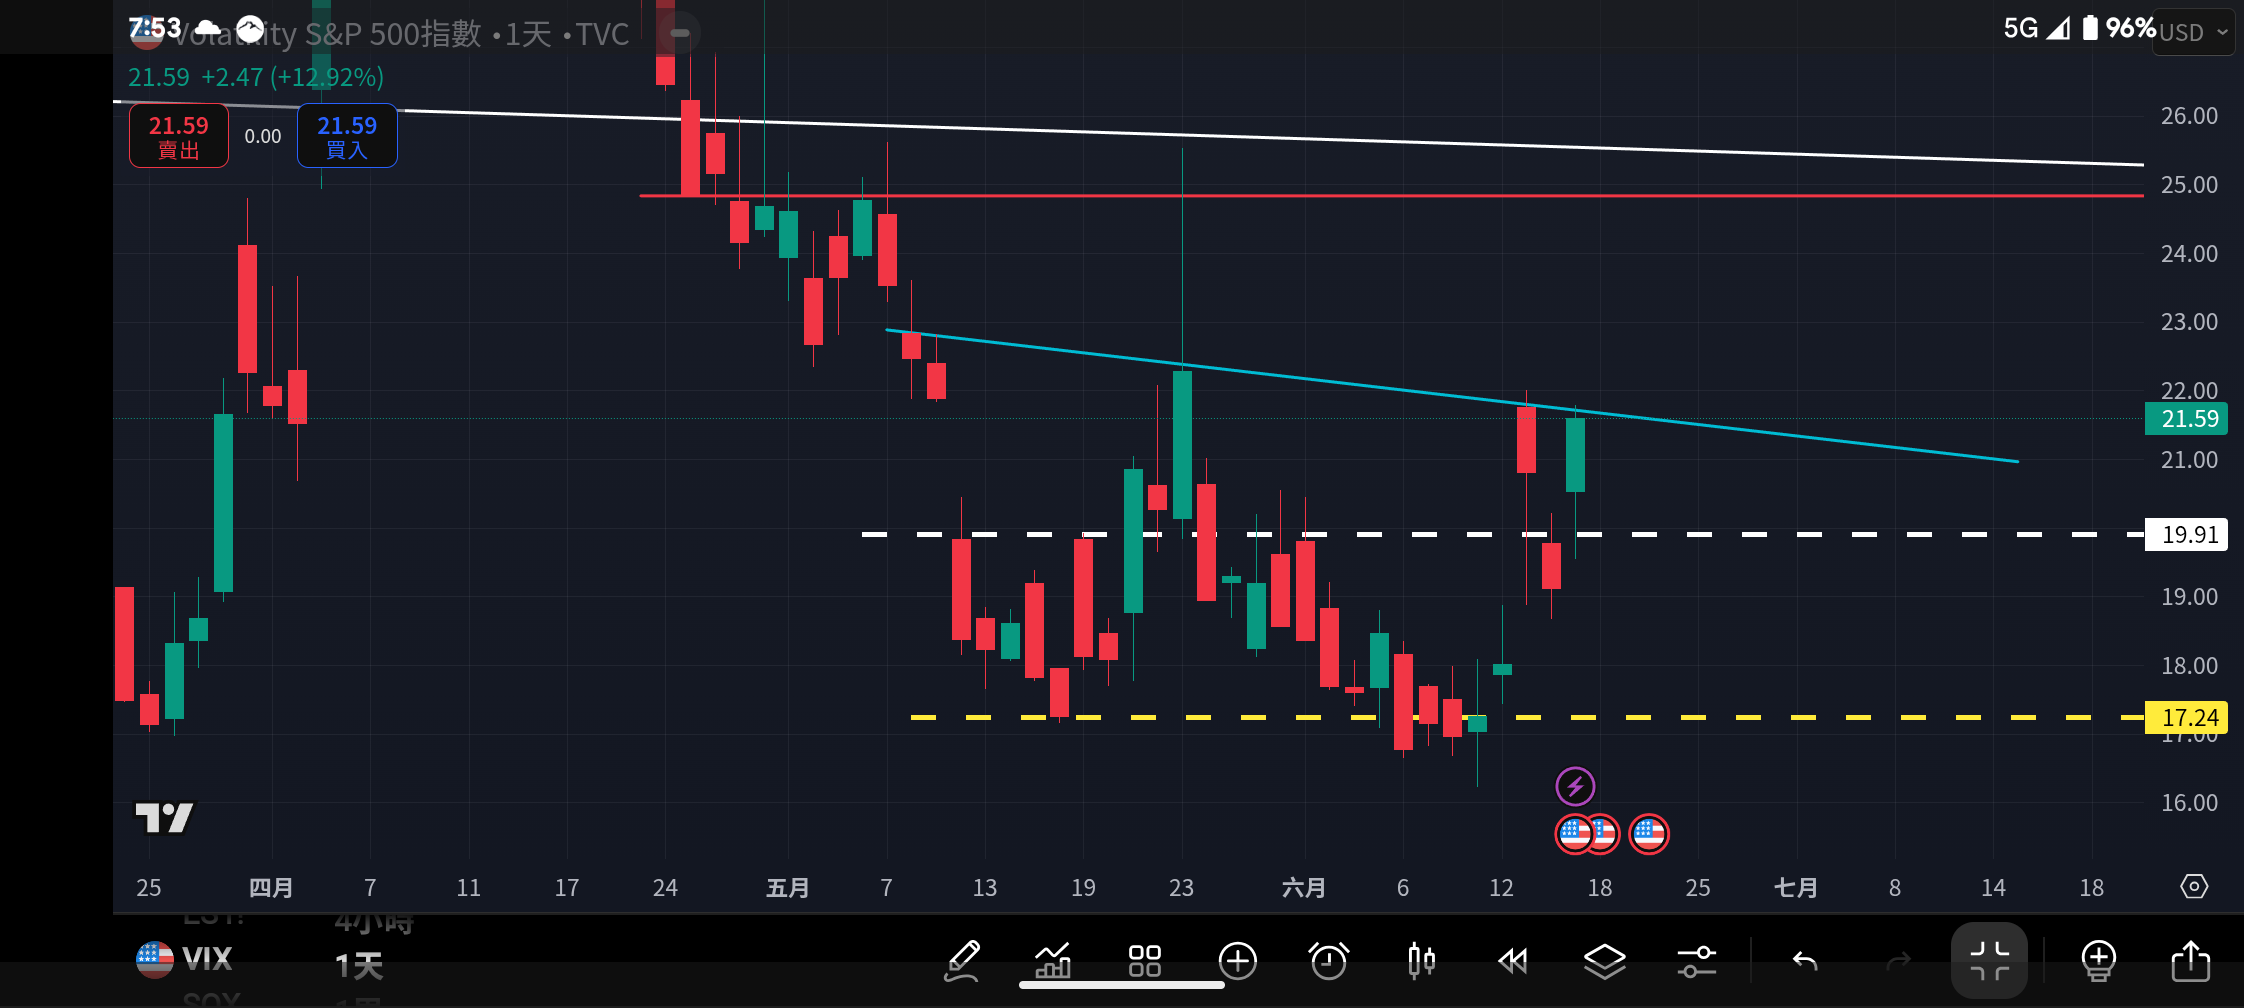Publish an idea with the lightbulb-plus icon
This screenshot has height=1008, width=2244.
coord(2098,961)
